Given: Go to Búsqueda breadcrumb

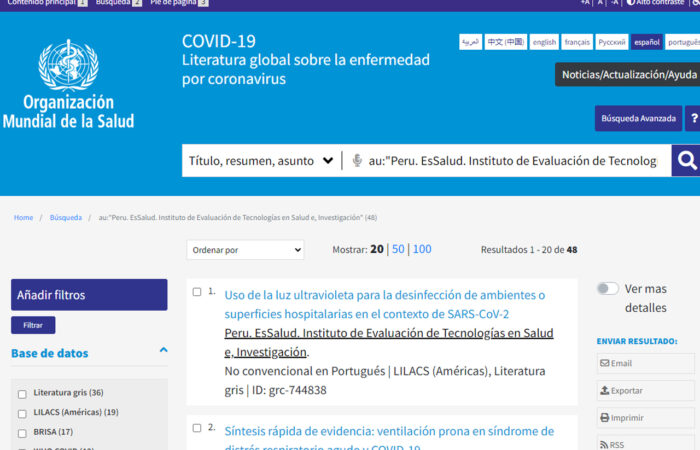Looking at the screenshot, I should [x=66, y=217].
